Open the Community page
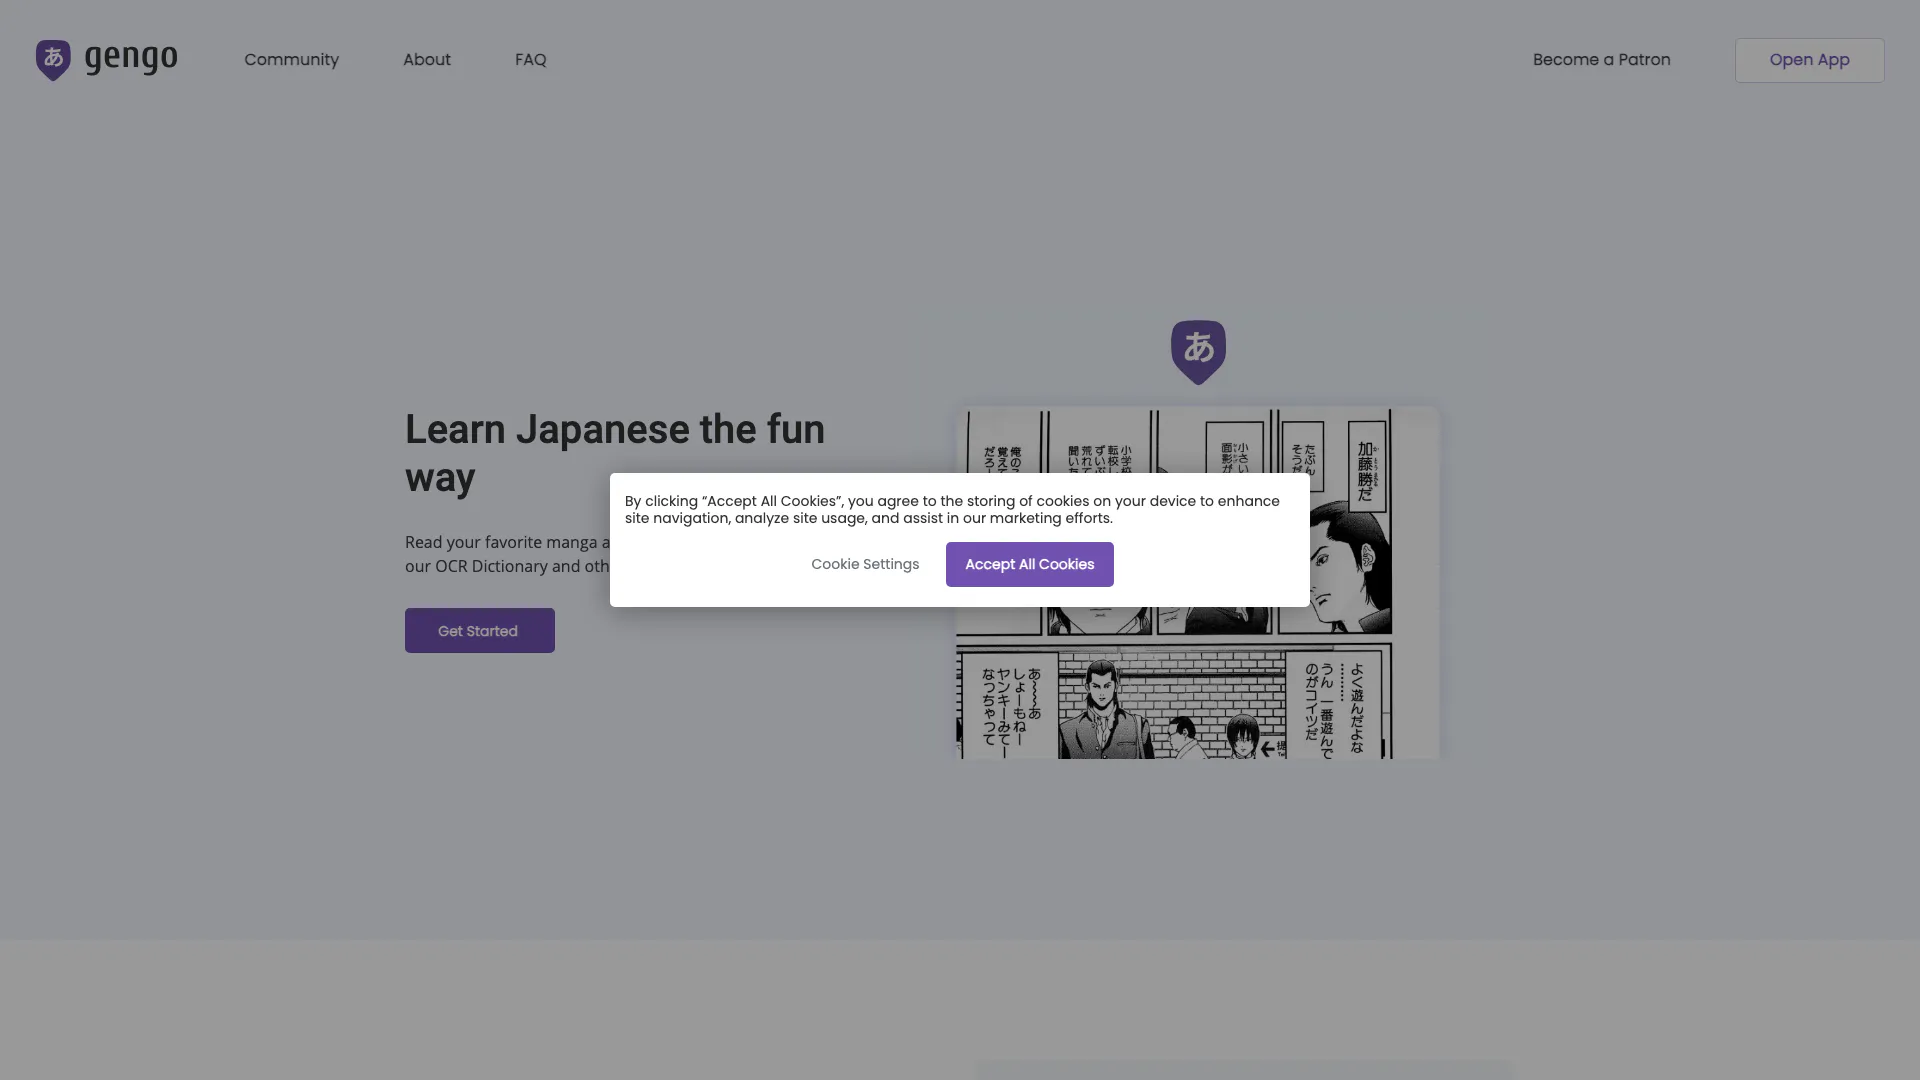Screen dimensions: 1920x1080 click(x=291, y=60)
